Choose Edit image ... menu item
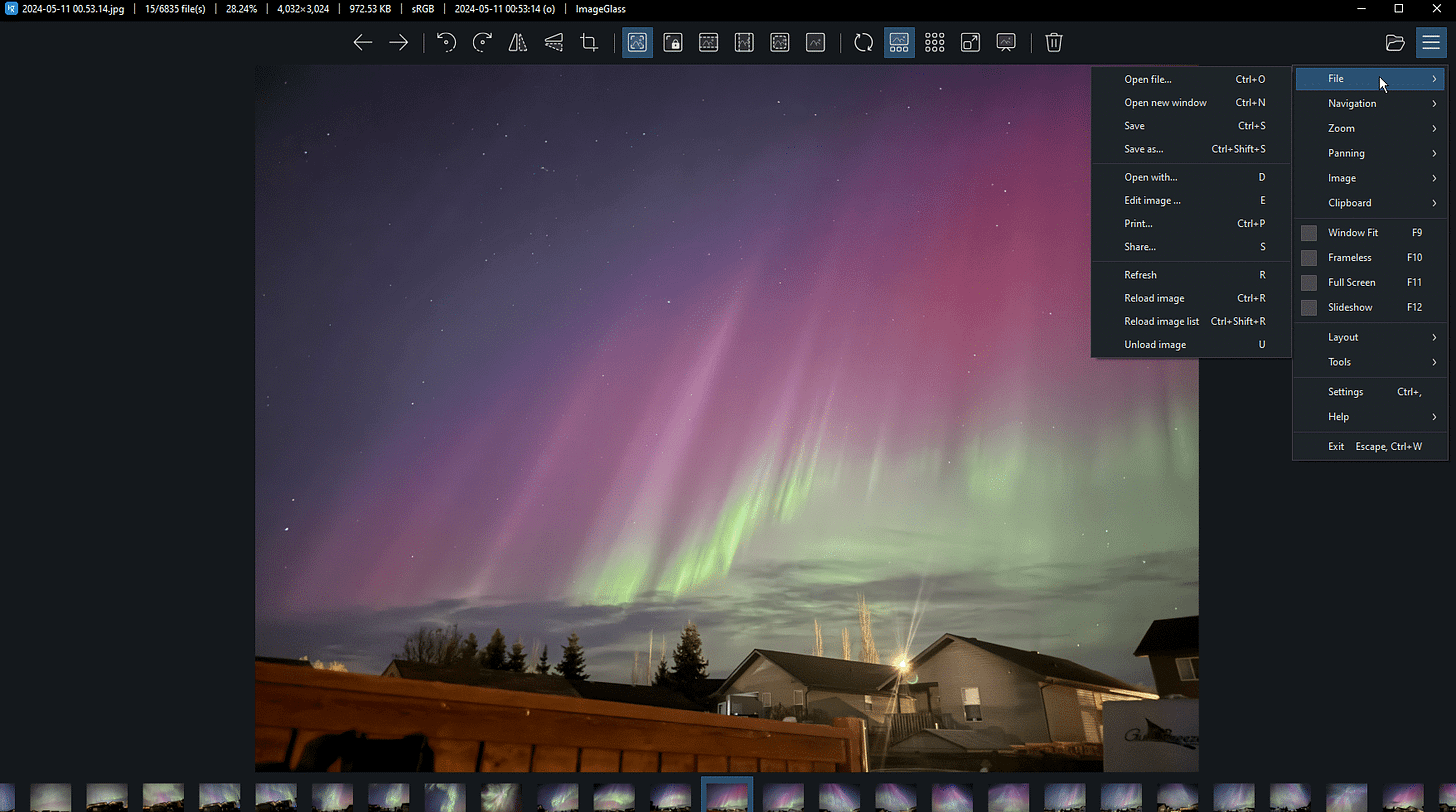1456x812 pixels. click(x=1191, y=200)
